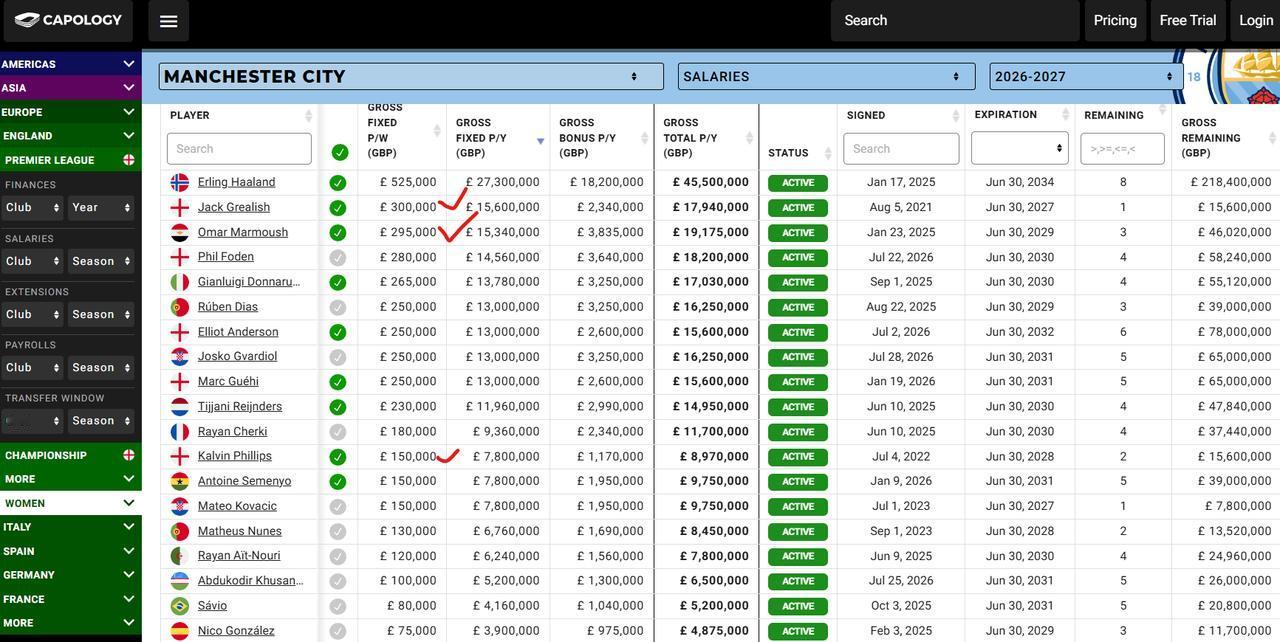Select the Spain menu section
The height and width of the screenshot is (642, 1280).
coord(70,551)
